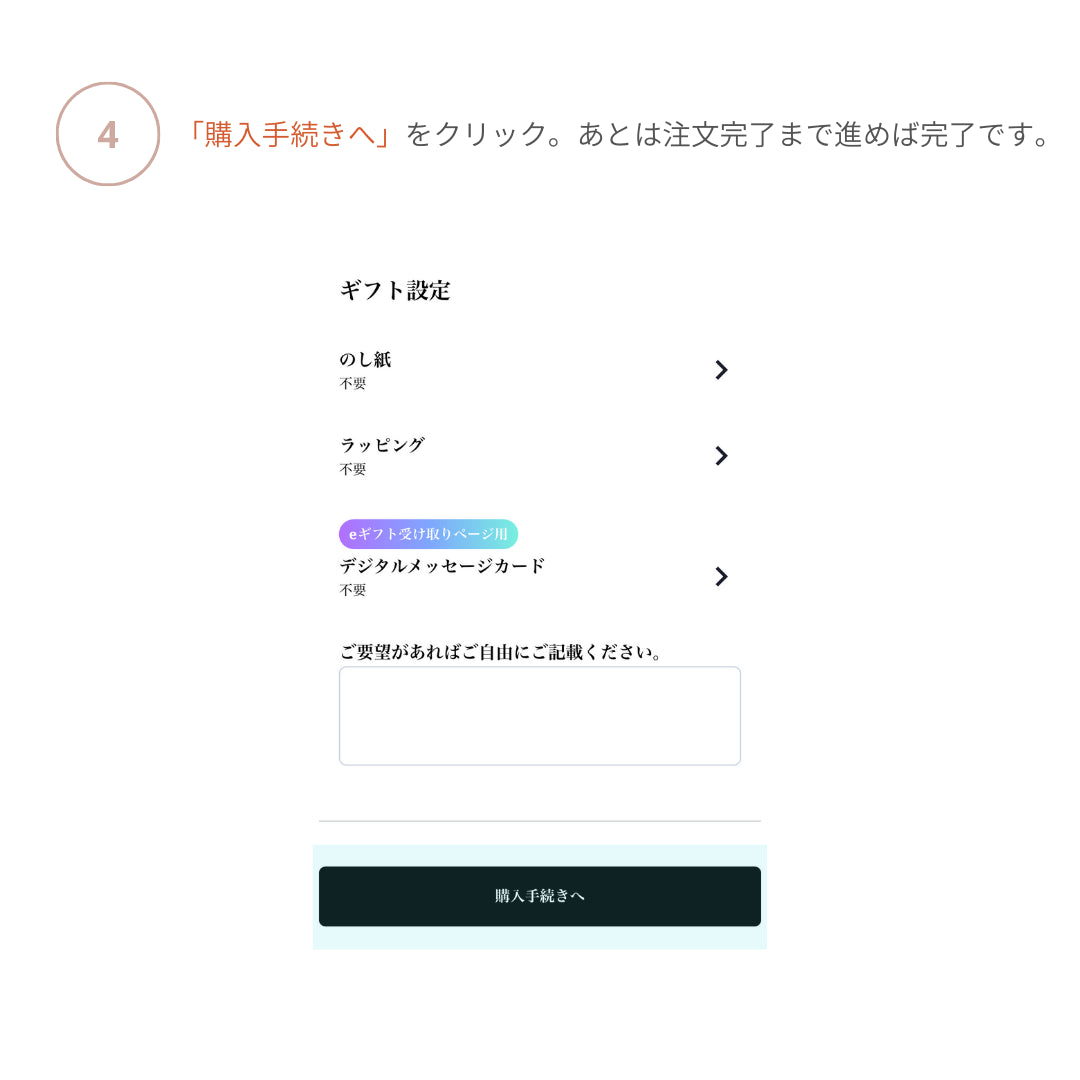Click the をクリック text in the instruction
1080x1080 pixels.
coord(476,134)
